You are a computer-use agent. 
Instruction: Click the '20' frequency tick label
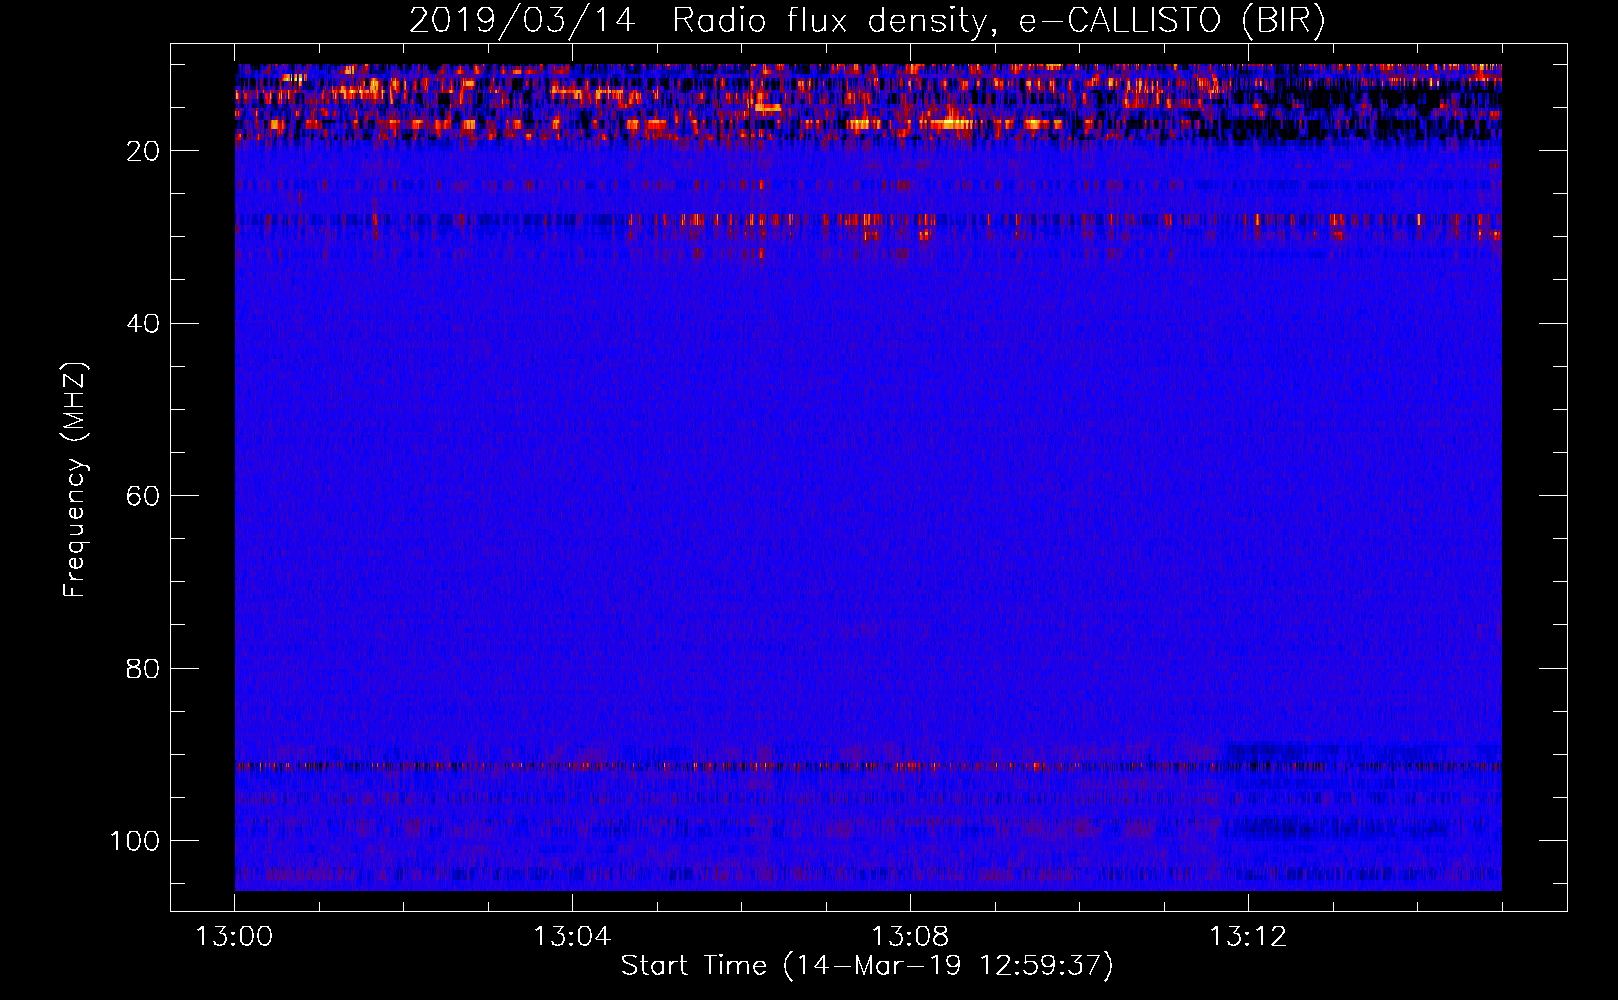(x=143, y=151)
